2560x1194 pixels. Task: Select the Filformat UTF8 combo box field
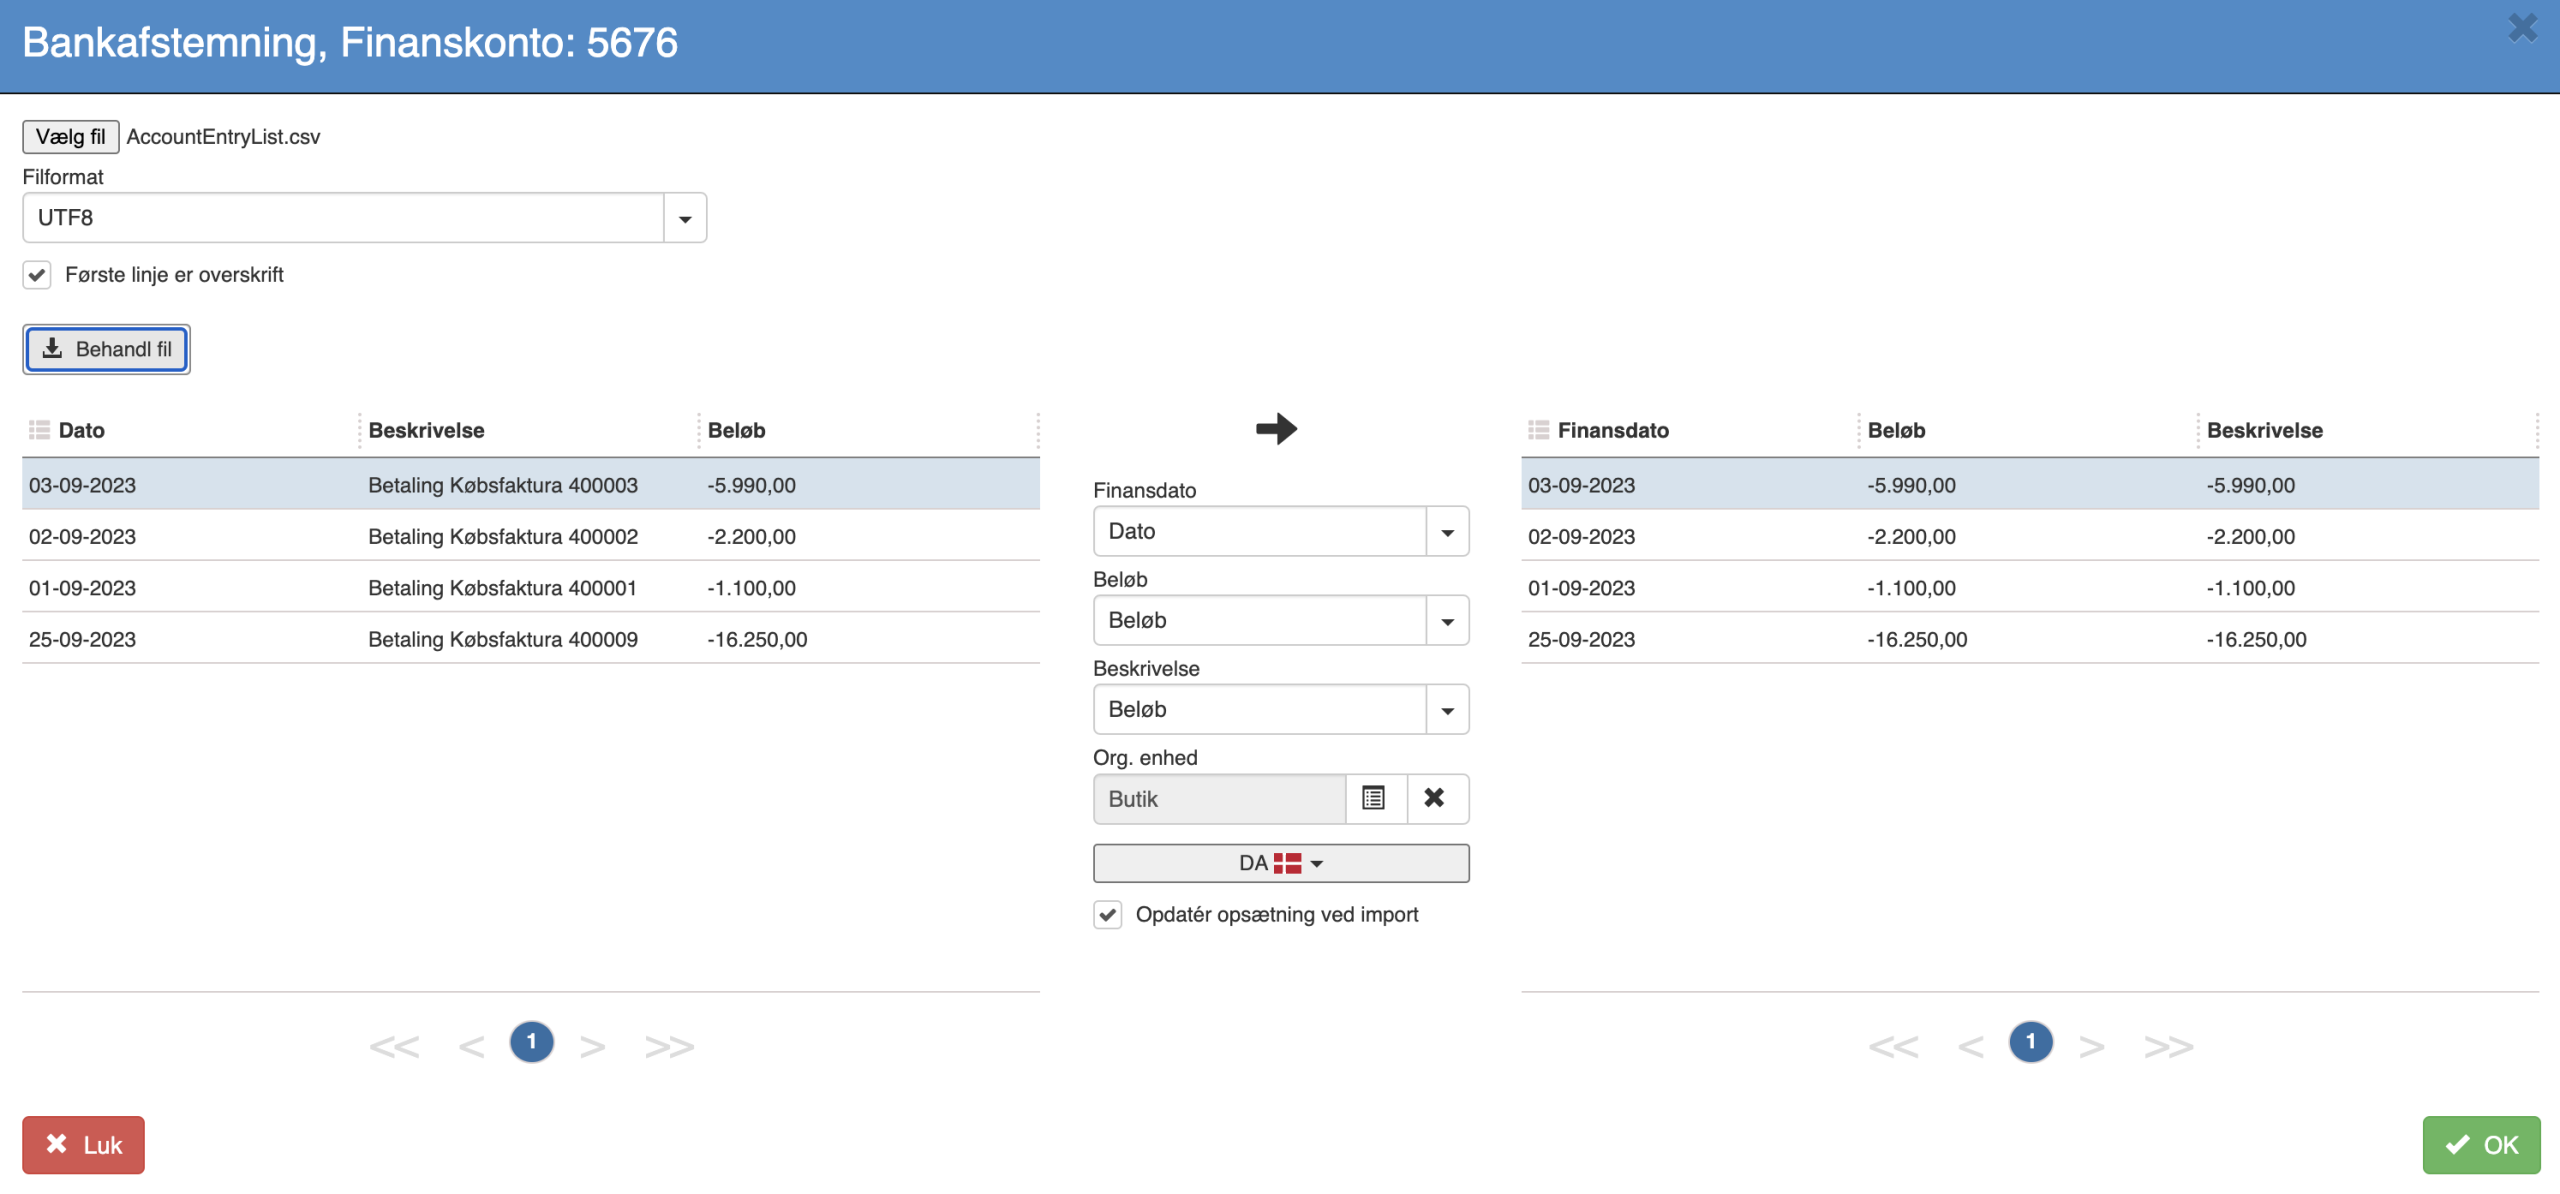pyautogui.click(x=343, y=218)
